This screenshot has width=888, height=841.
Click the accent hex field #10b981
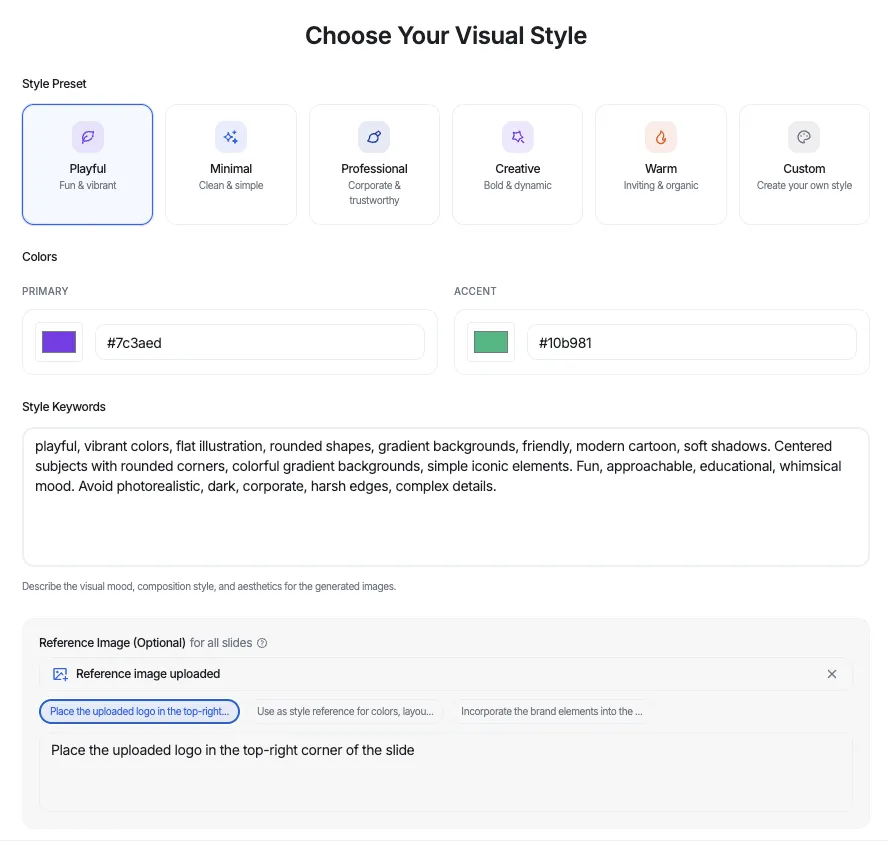click(690, 342)
